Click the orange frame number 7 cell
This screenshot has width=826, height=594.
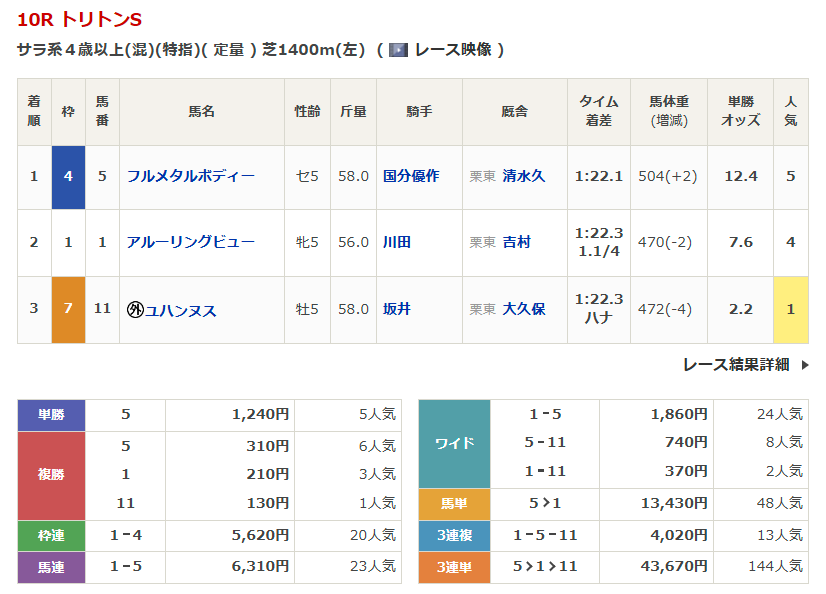[68, 309]
